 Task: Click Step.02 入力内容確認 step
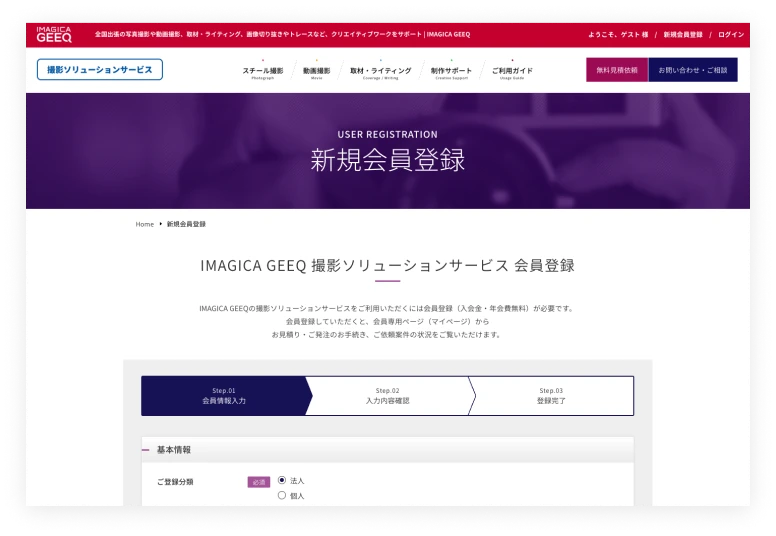pyautogui.click(x=388, y=396)
